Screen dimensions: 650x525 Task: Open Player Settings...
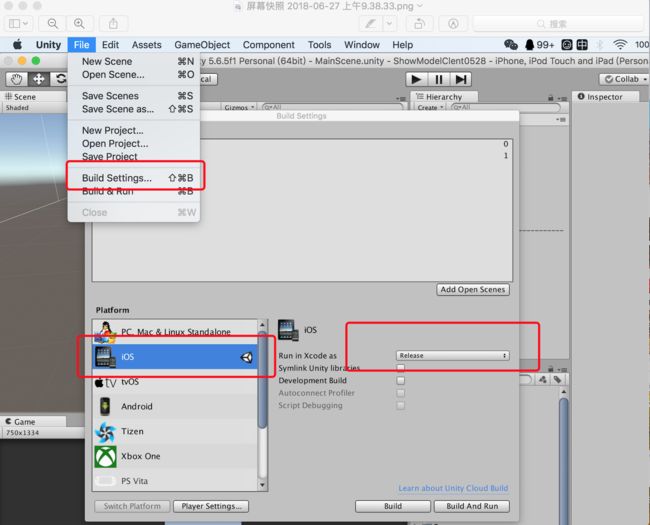[x=211, y=506]
